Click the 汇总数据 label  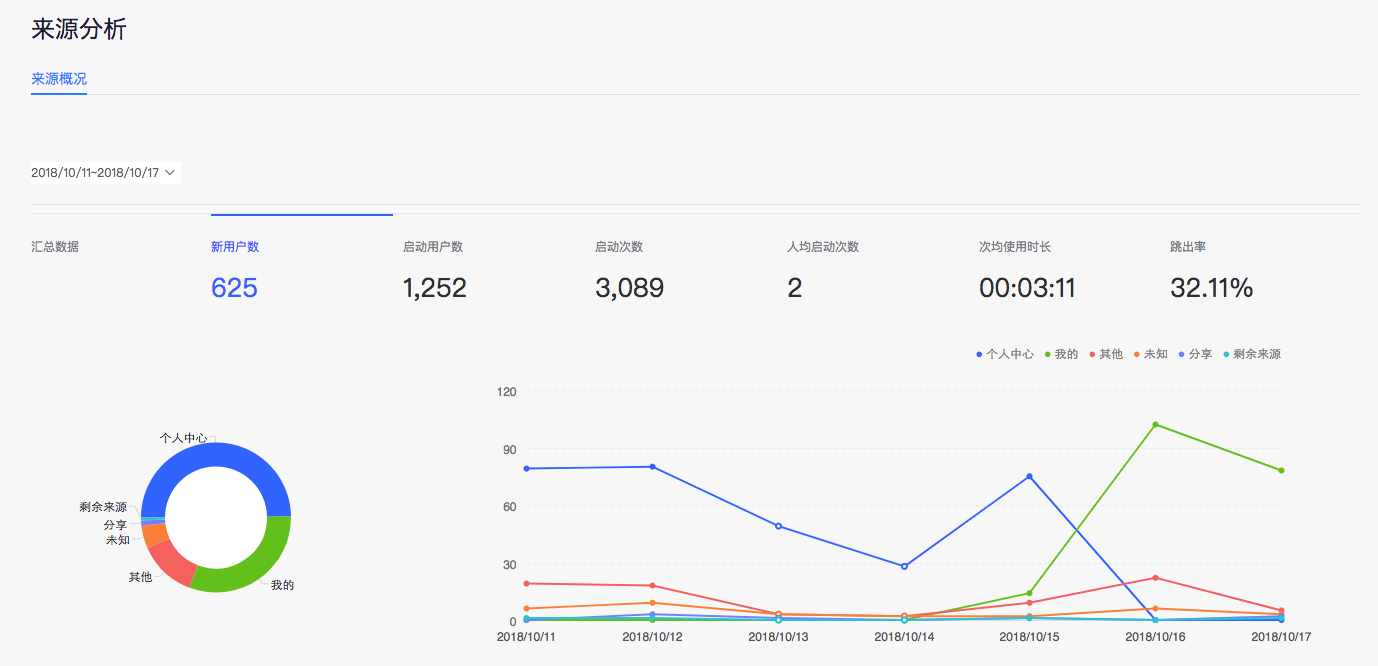pyautogui.click(x=55, y=247)
